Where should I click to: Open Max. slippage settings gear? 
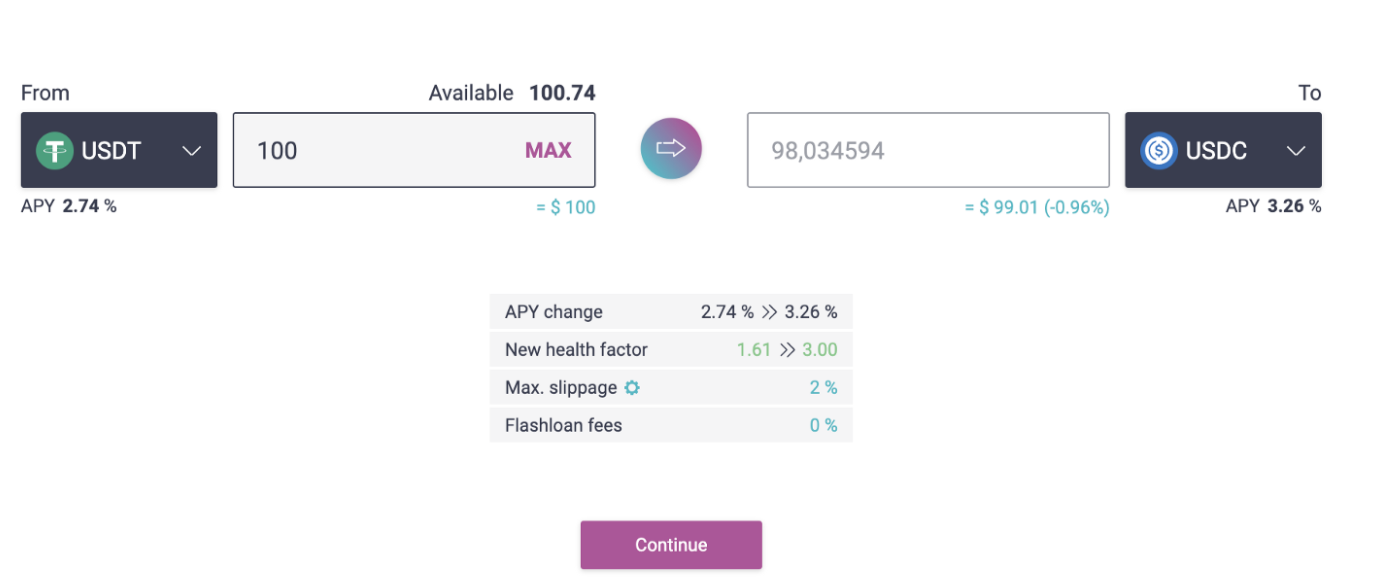[x=632, y=387]
